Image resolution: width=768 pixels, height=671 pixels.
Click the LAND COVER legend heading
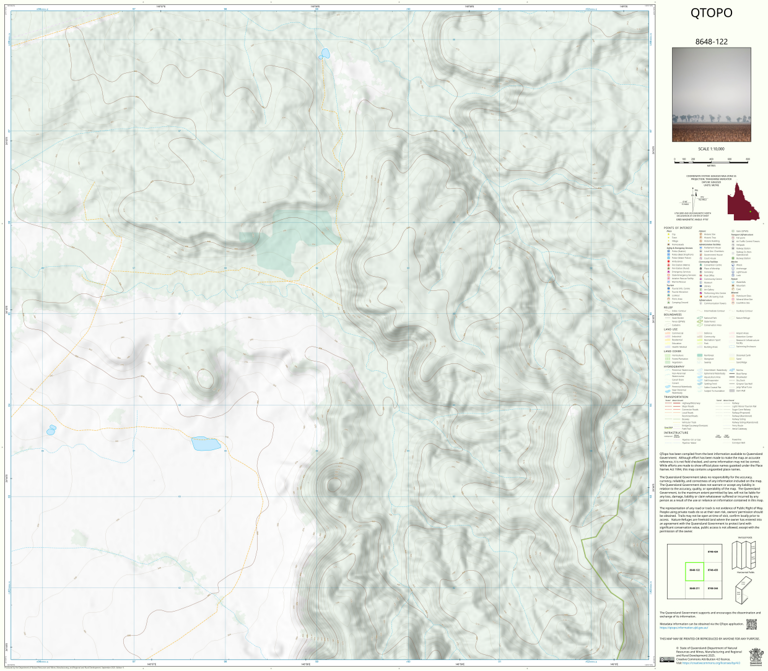[672, 351]
